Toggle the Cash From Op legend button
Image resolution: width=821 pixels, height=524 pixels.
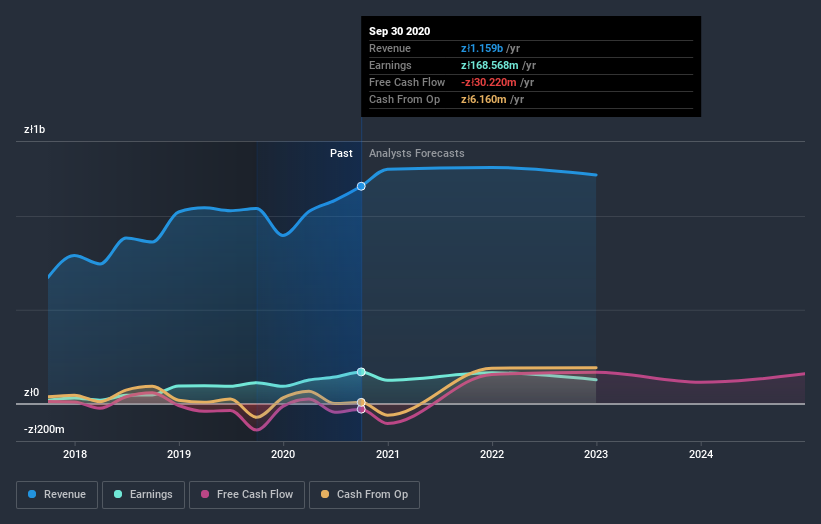click(364, 495)
